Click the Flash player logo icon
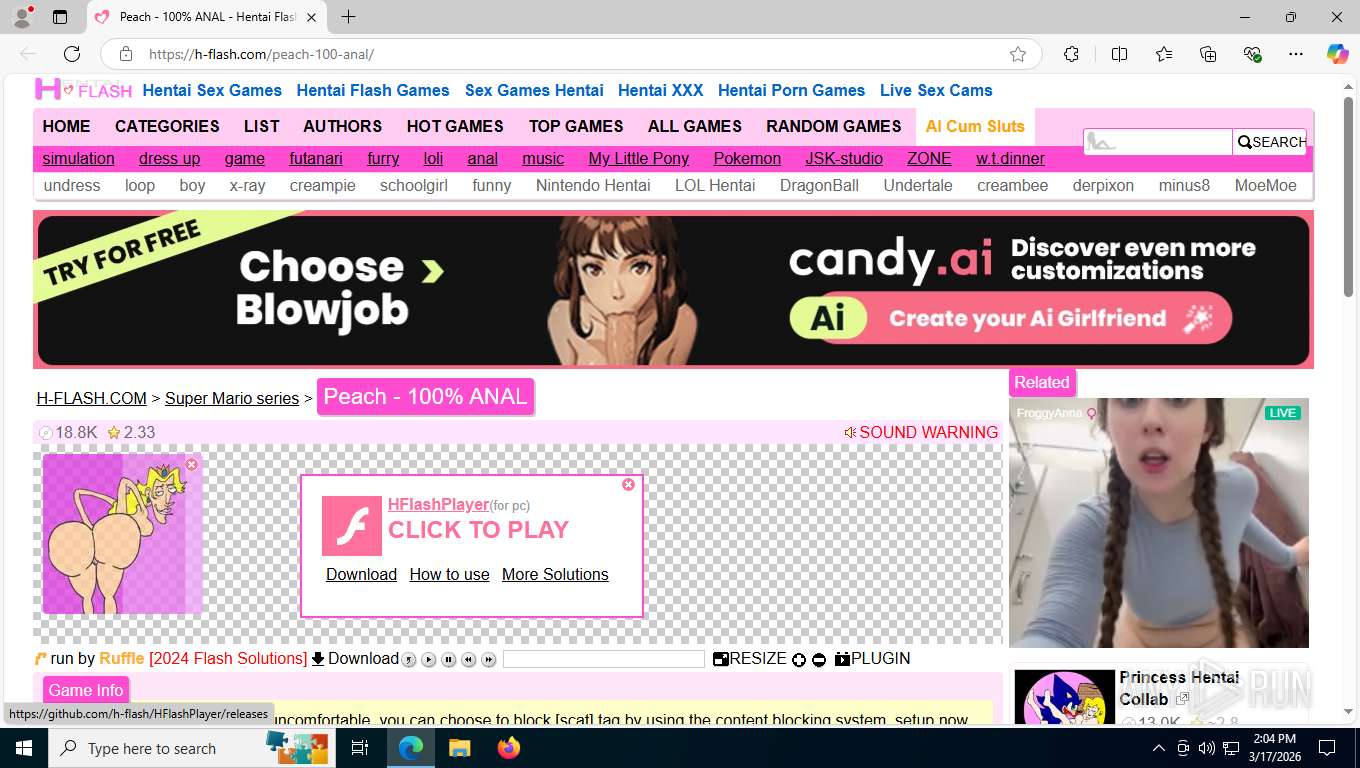Image resolution: width=1360 pixels, height=768 pixels. pos(352,526)
